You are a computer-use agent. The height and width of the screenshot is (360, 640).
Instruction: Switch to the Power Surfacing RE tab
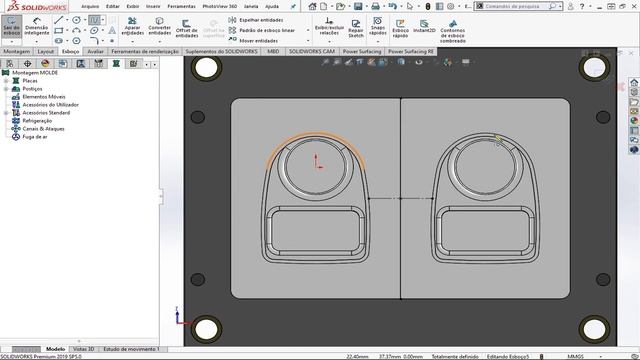pos(411,51)
